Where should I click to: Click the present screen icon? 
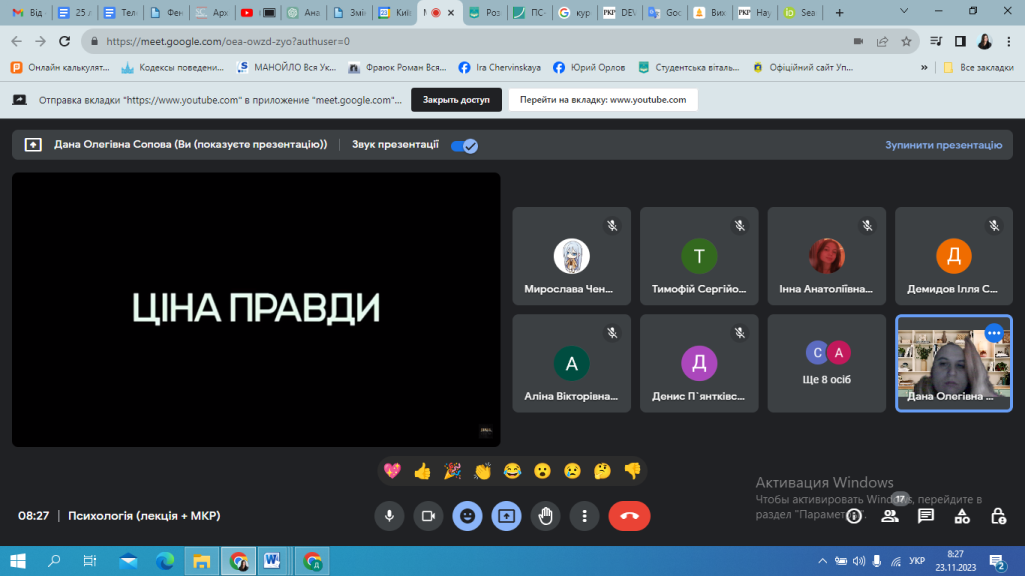coord(506,516)
